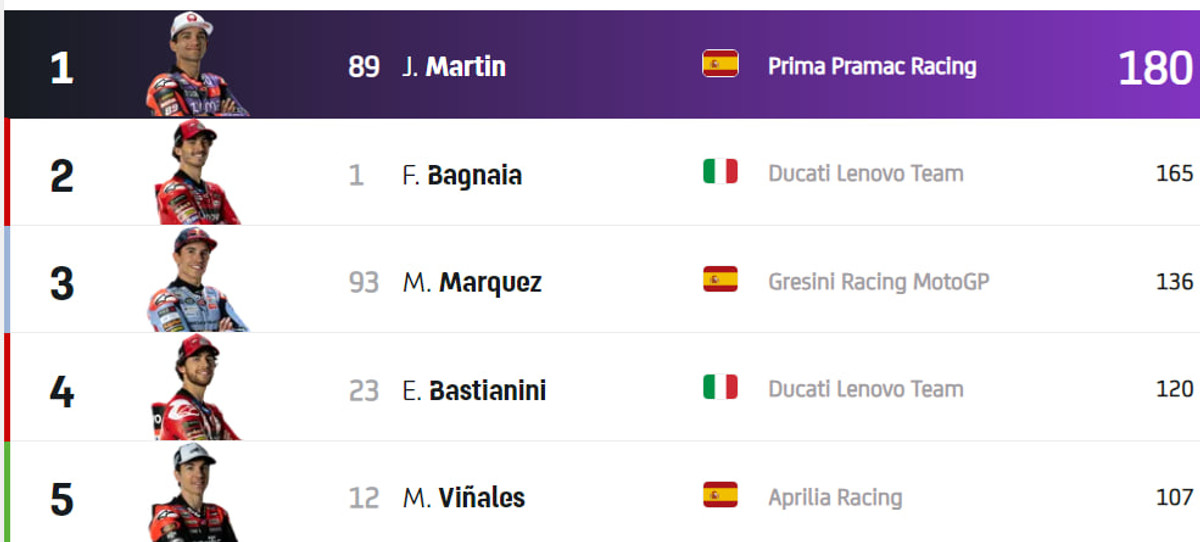Click the Italian flag beside F. Bagnaia
The width and height of the screenshot is (1200, 542).
point(720,172)
